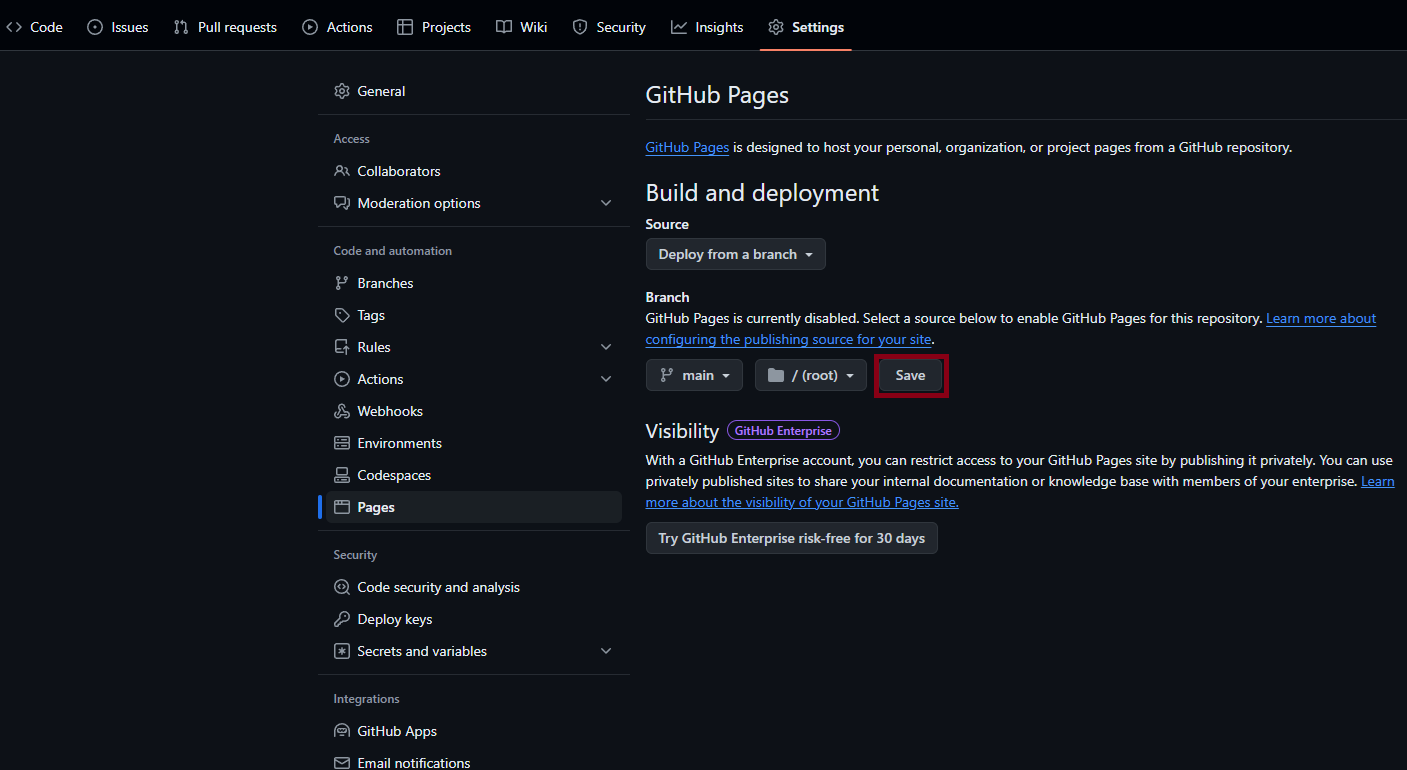
Task: Click the webhook icon beside Webhooks
Action: (x=342, y=411)
